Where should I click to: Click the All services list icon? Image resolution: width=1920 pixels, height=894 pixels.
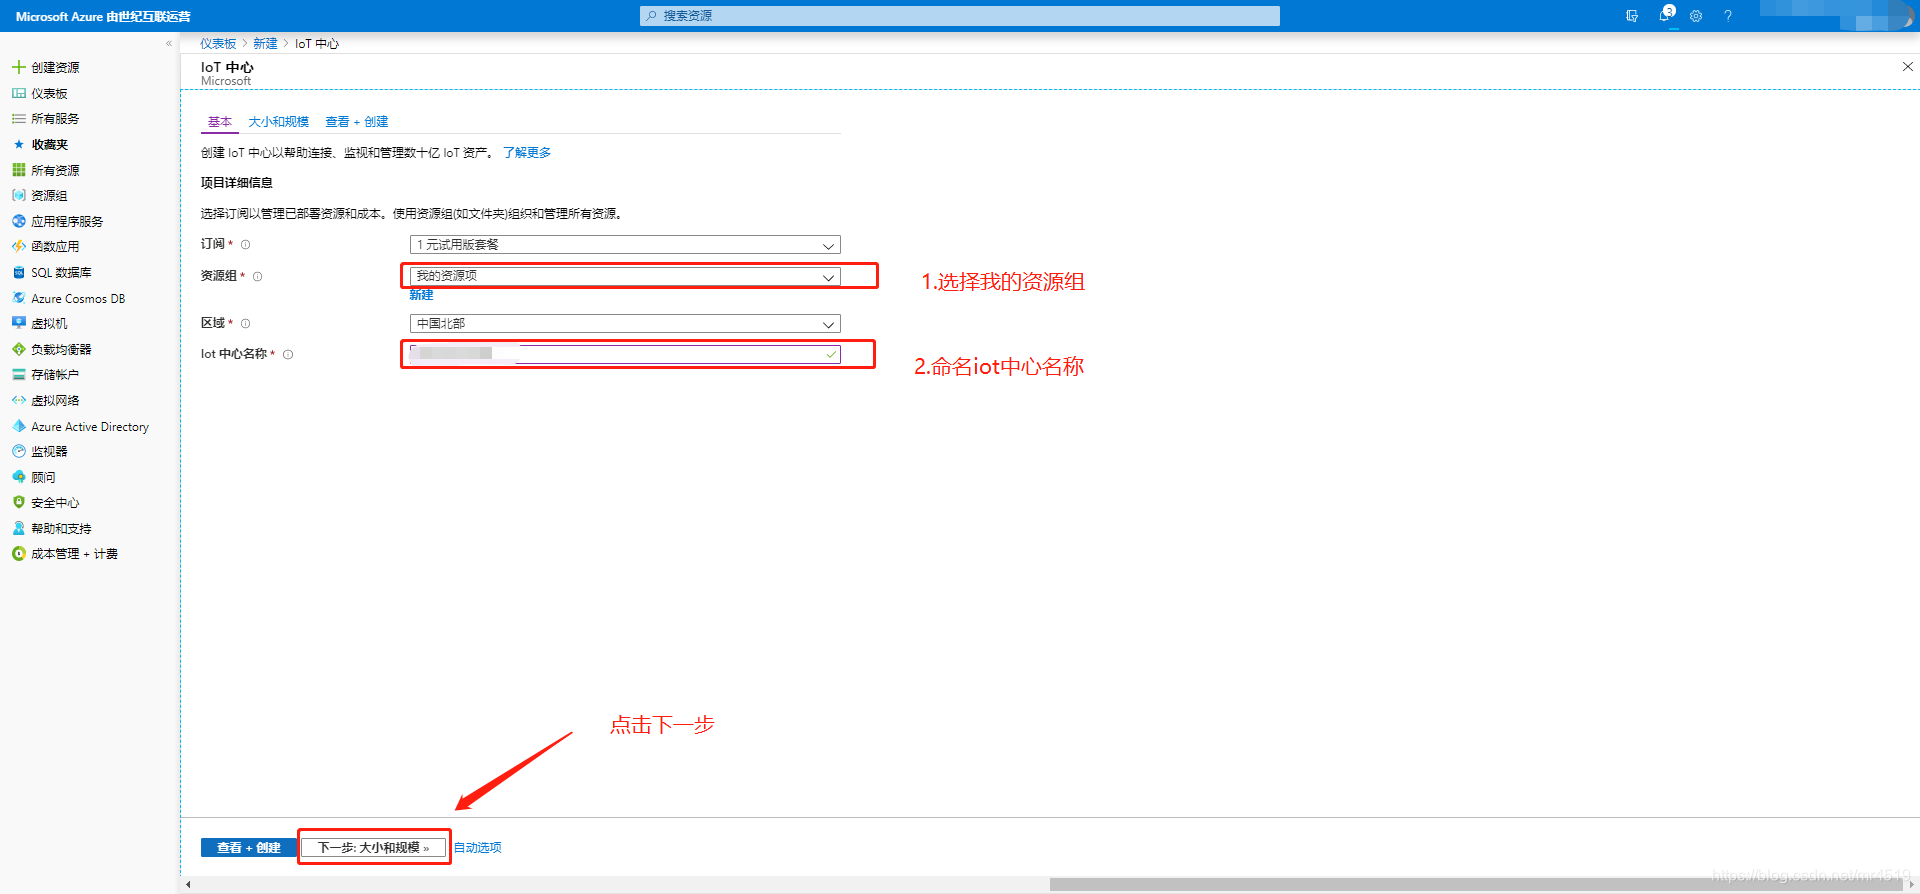point(18,118)
